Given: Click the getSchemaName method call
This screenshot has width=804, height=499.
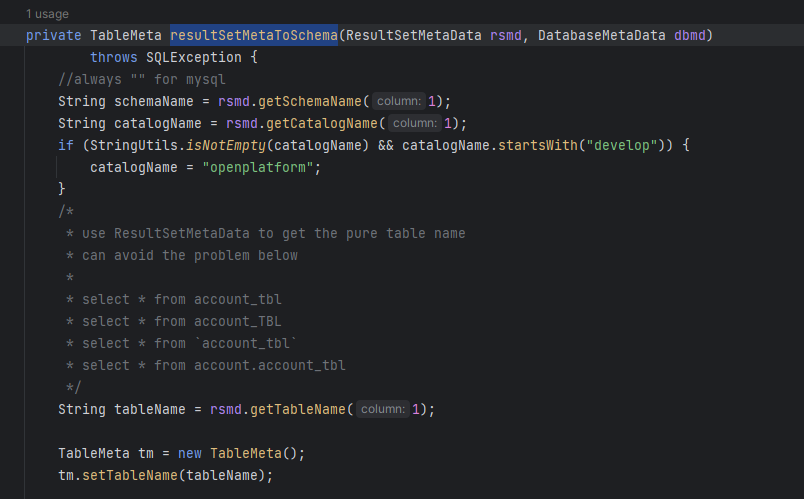Looking at the screenshot, I should 314,101.
